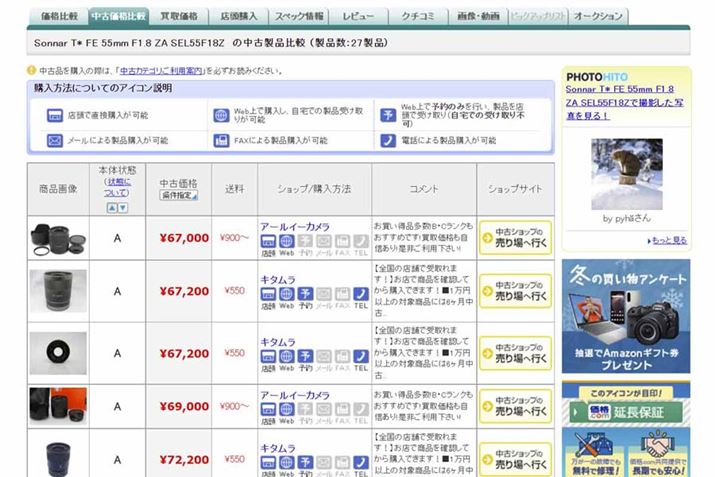Click 中古ショップの売り場へ行く for the ¥67,000 item
The image size is (715, 477).
(x=515, y=238)
